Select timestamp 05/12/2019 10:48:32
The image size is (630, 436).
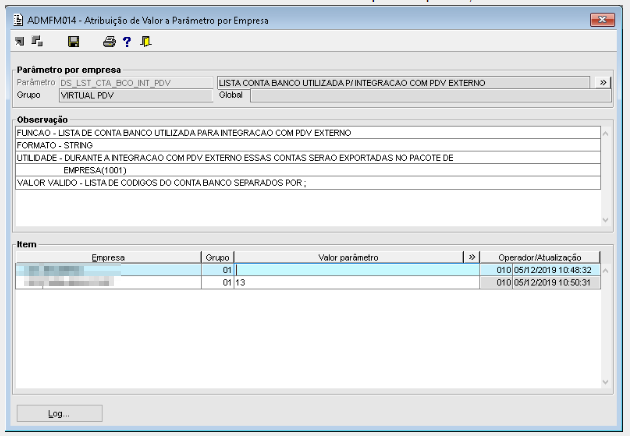[x=556, y=270]
